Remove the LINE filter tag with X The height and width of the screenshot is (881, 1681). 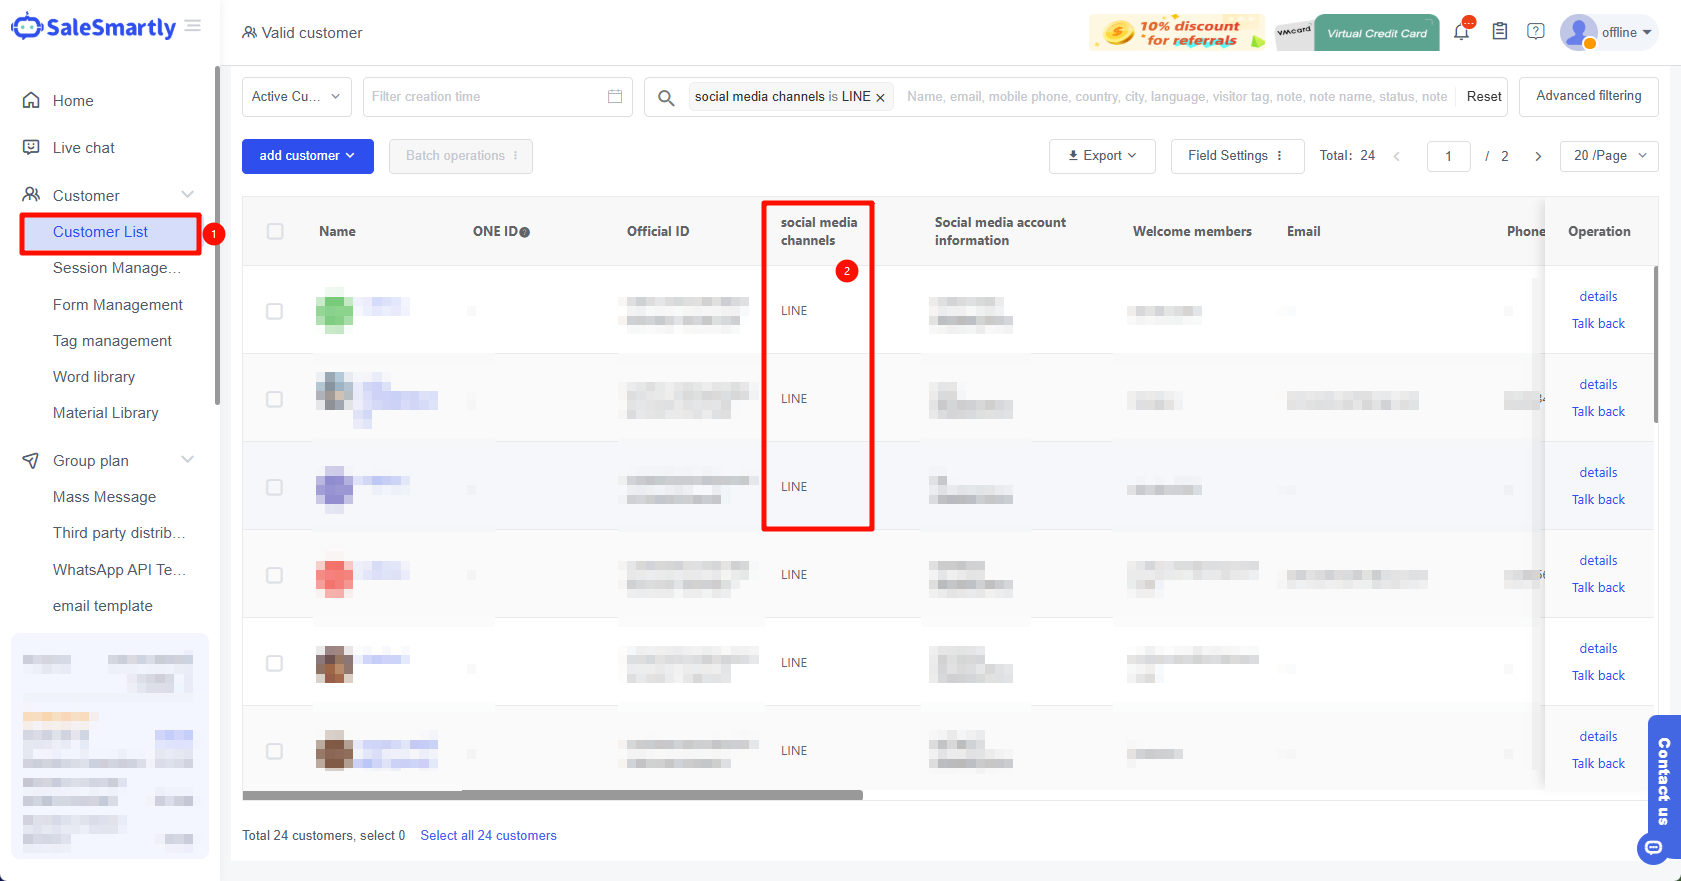click(x=880, y=98)
